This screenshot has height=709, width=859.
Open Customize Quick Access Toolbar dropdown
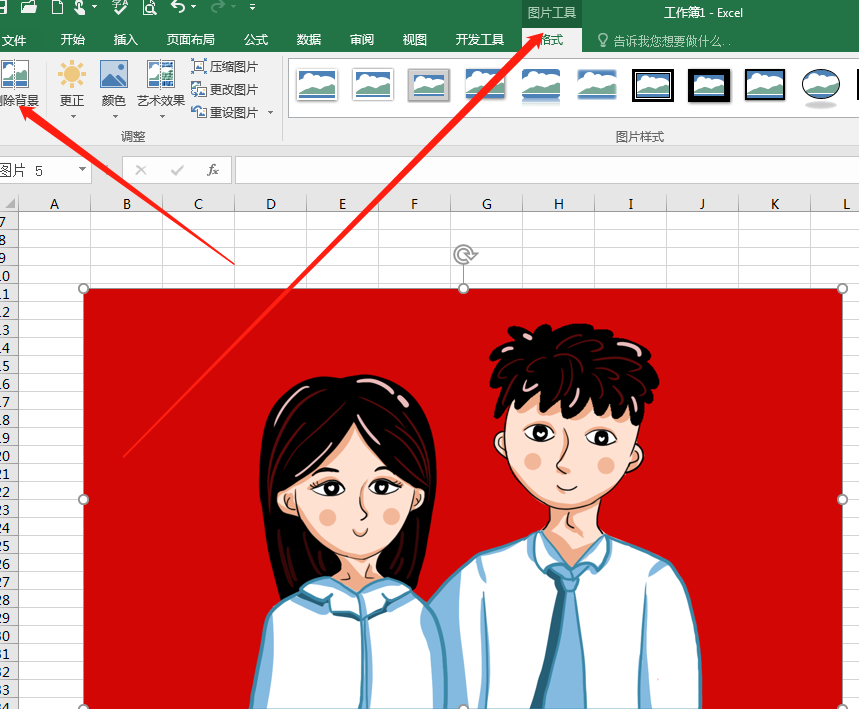coord(252,7)
